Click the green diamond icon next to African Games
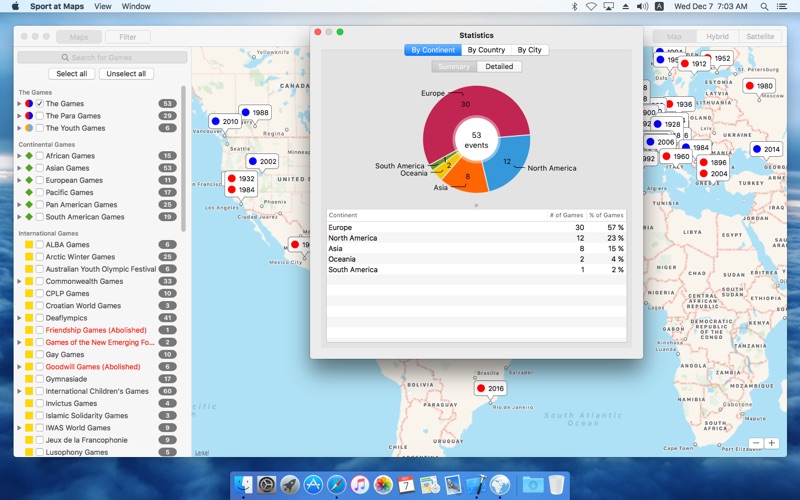This screenshot has height=500, width=800. tap(29, 156)
